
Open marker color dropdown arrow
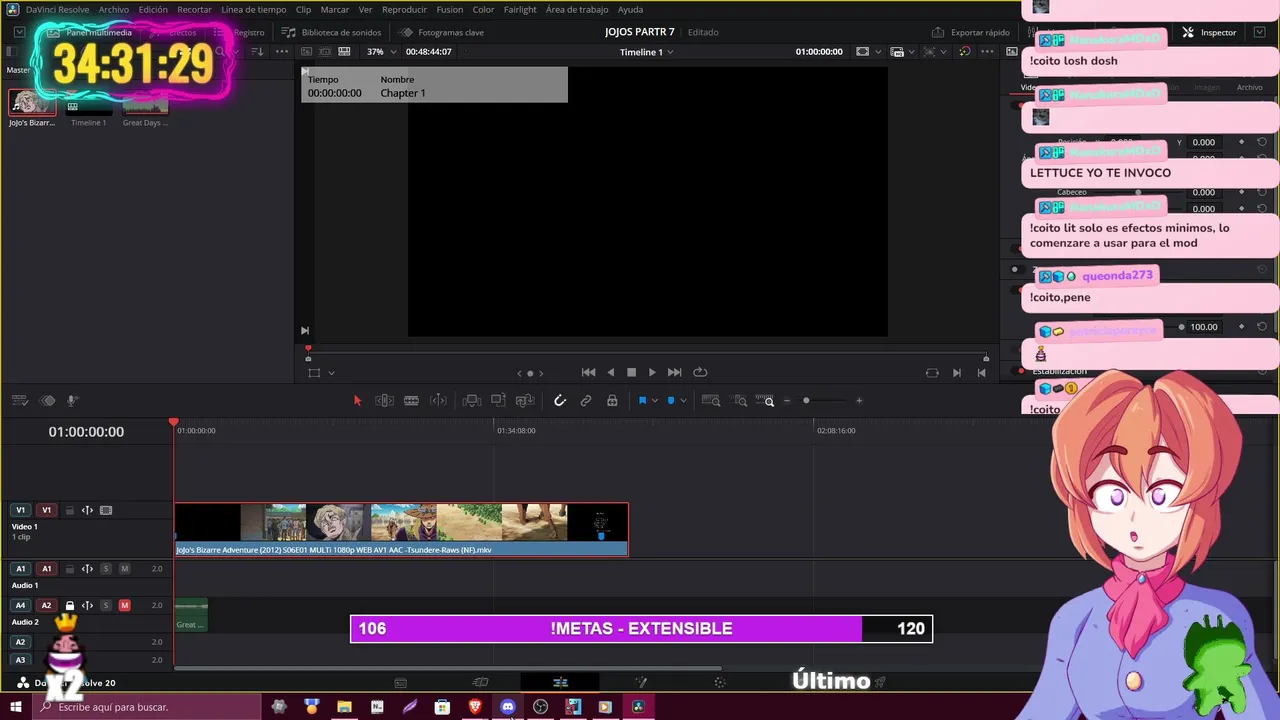tap(683, 401)
